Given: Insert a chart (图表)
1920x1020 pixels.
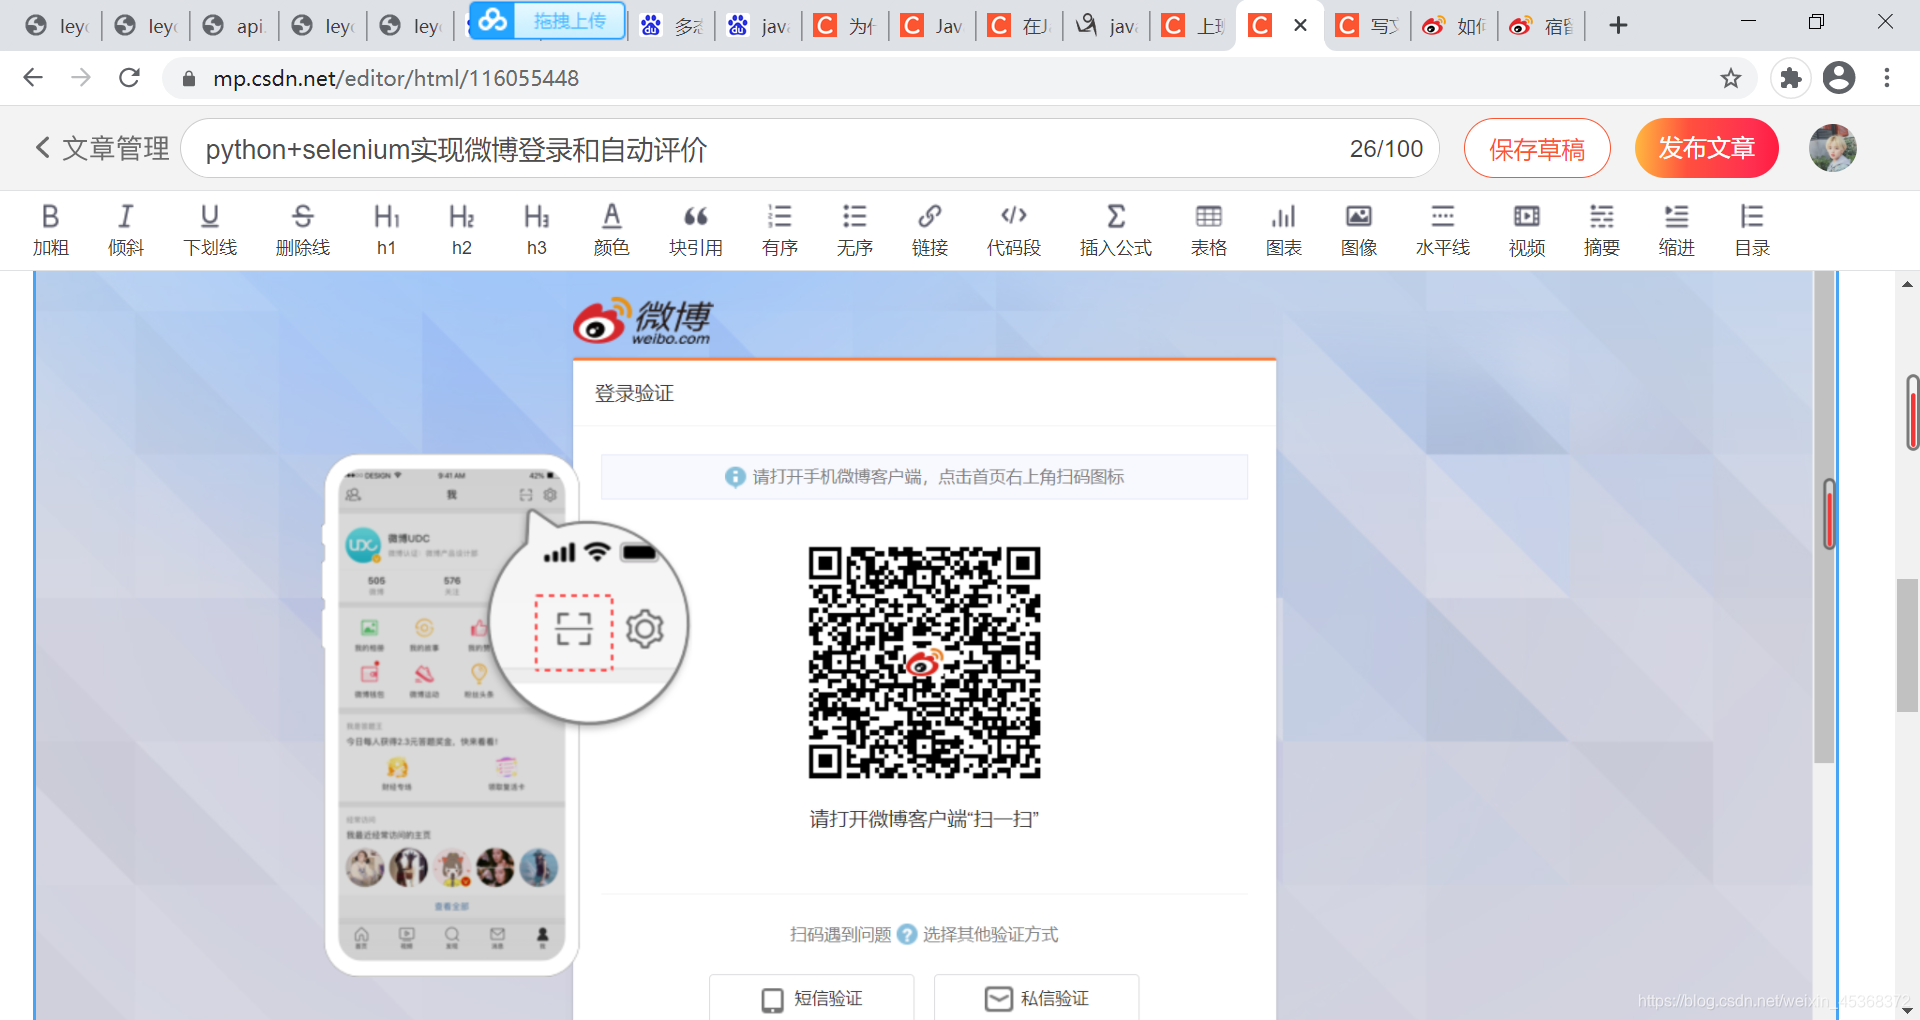Looking at the screenshot, I should (1283, 230).
